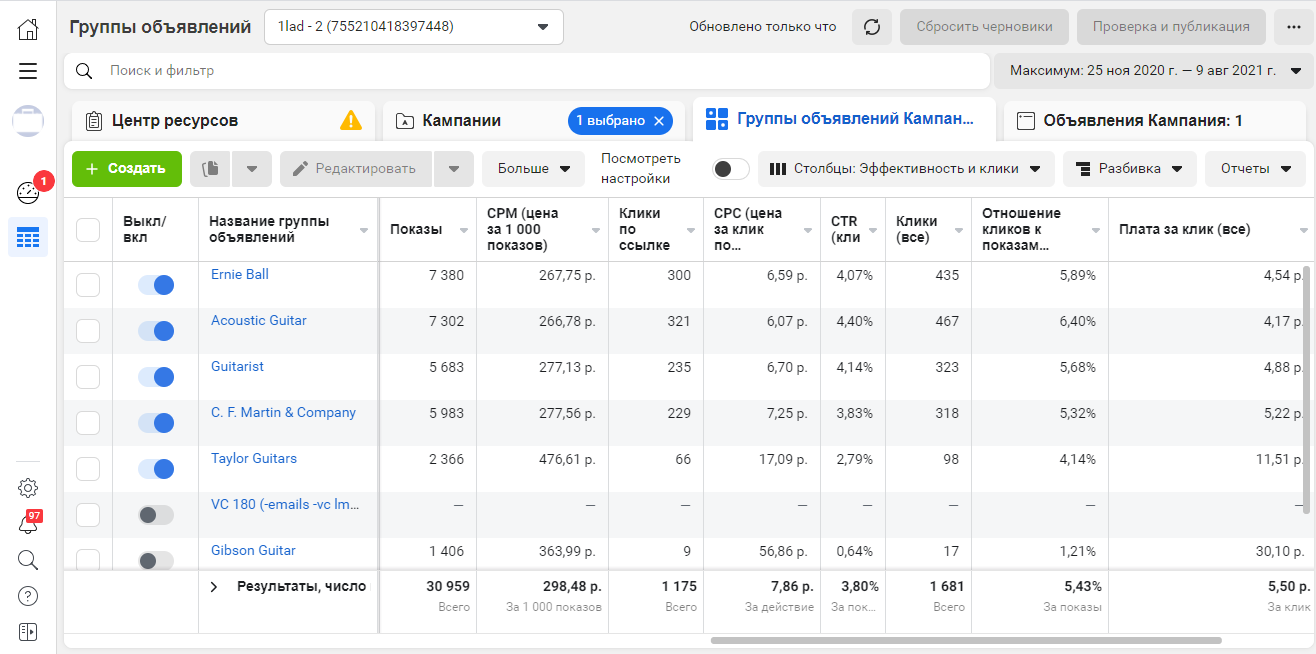Sort by Плата за клик (все) arrow
Viewport: 1316px width, 654px height.
click(x=1304, y=230)
